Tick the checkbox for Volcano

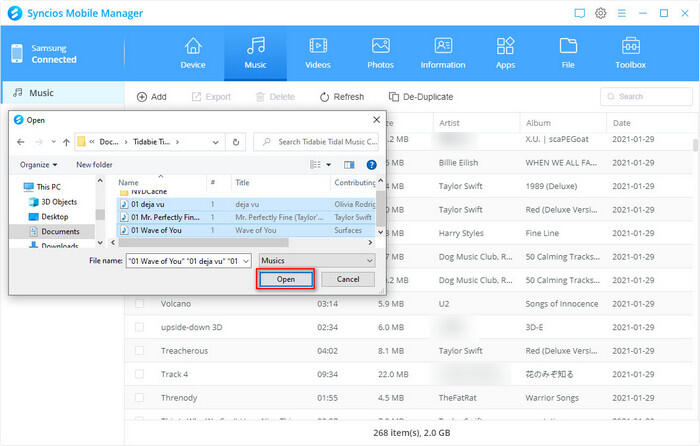(x=140, y=304)
